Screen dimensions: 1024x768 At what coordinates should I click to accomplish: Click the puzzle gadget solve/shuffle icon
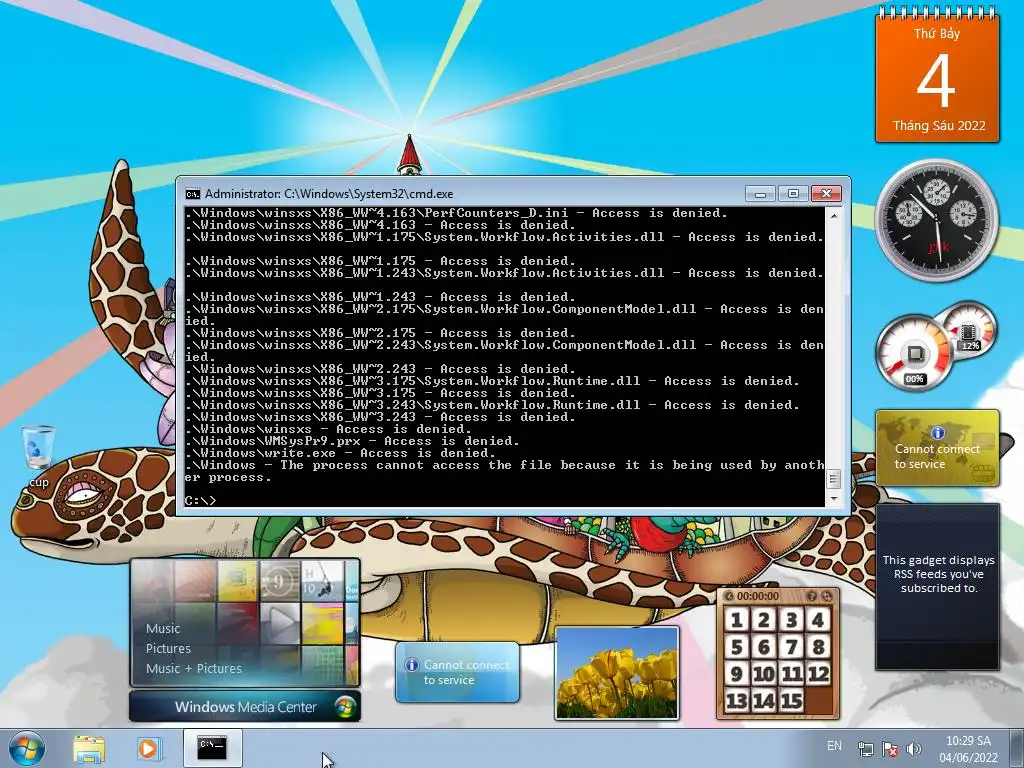coord(827,596)
